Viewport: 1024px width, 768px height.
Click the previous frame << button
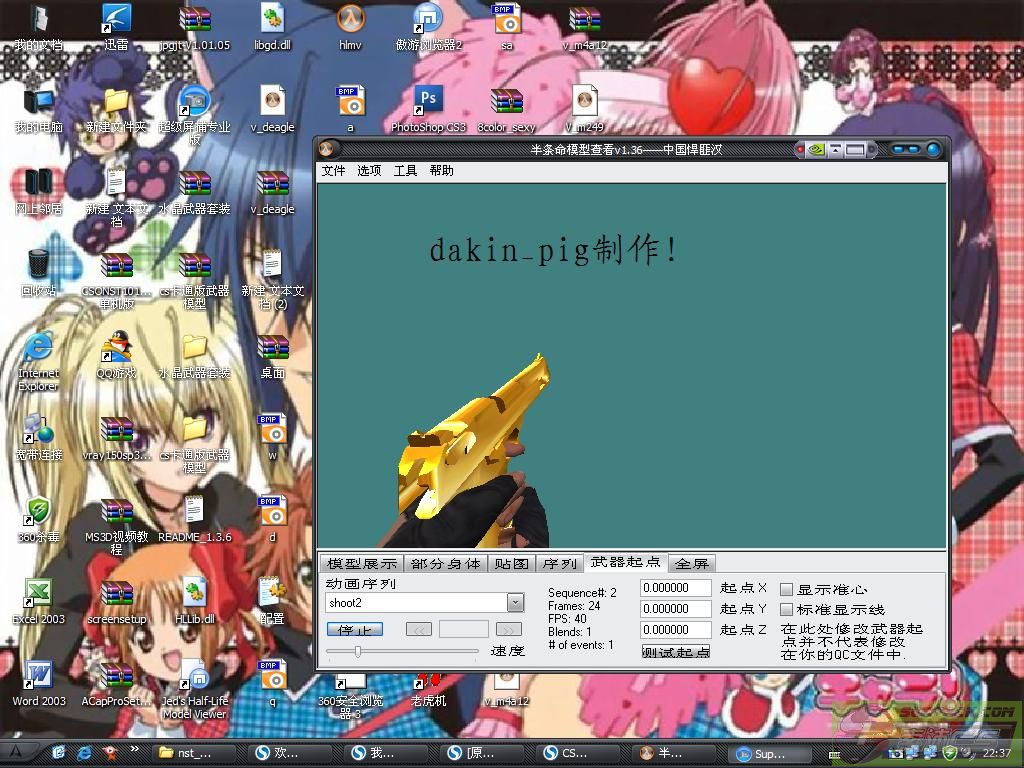[x=419, y=630]
